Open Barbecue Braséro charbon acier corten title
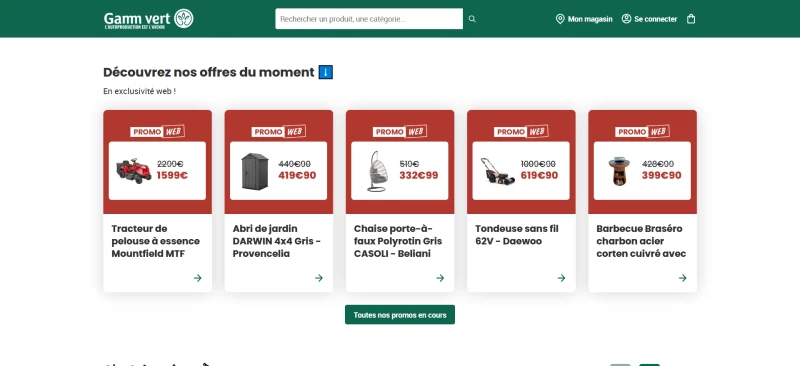 [x=641, y=241]
